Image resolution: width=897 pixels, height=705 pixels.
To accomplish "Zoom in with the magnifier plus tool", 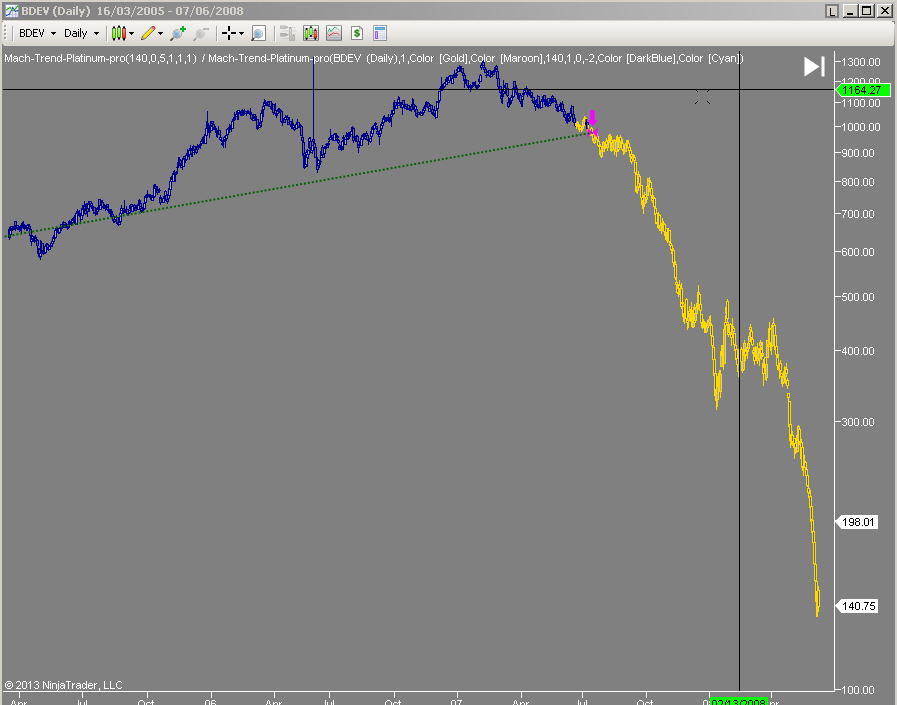I will click(176, 33).
